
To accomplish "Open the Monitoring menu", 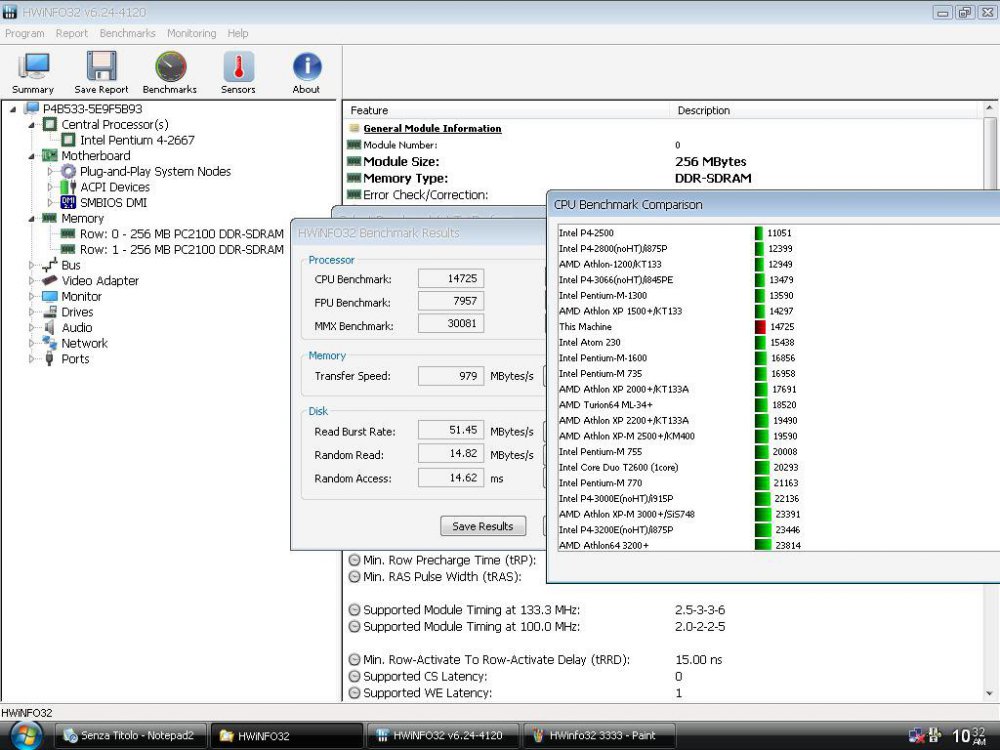I will pos(191,33).
